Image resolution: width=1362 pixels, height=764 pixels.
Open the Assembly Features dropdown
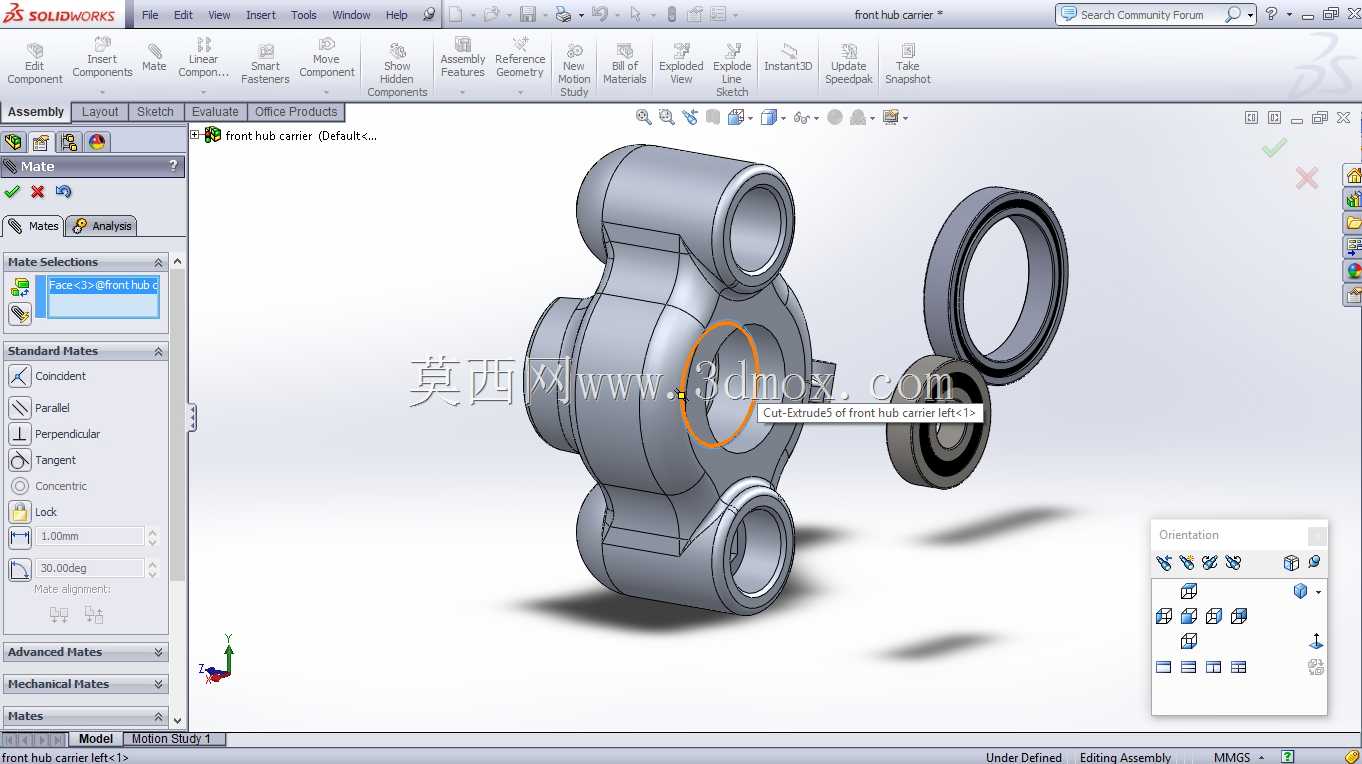462,92
